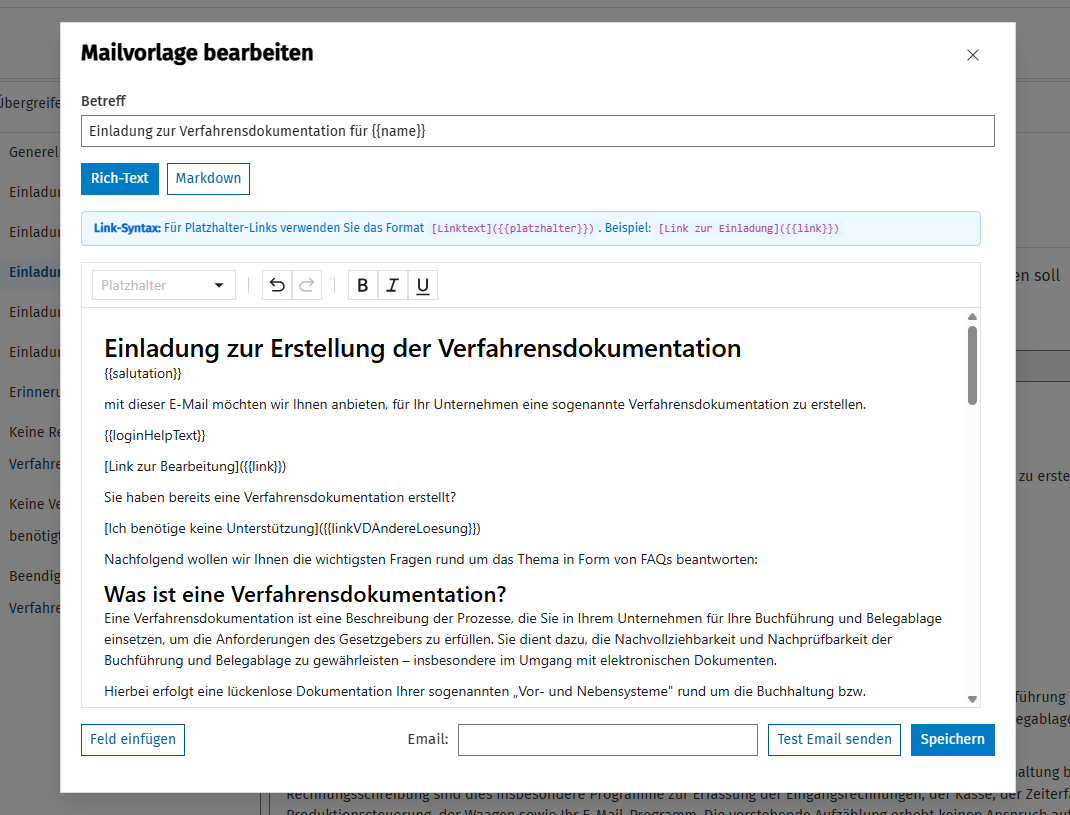Click the '[Linktext]({{platzhalter}})' code example
Screen dimensions: 1070x815
pos(512,229)
